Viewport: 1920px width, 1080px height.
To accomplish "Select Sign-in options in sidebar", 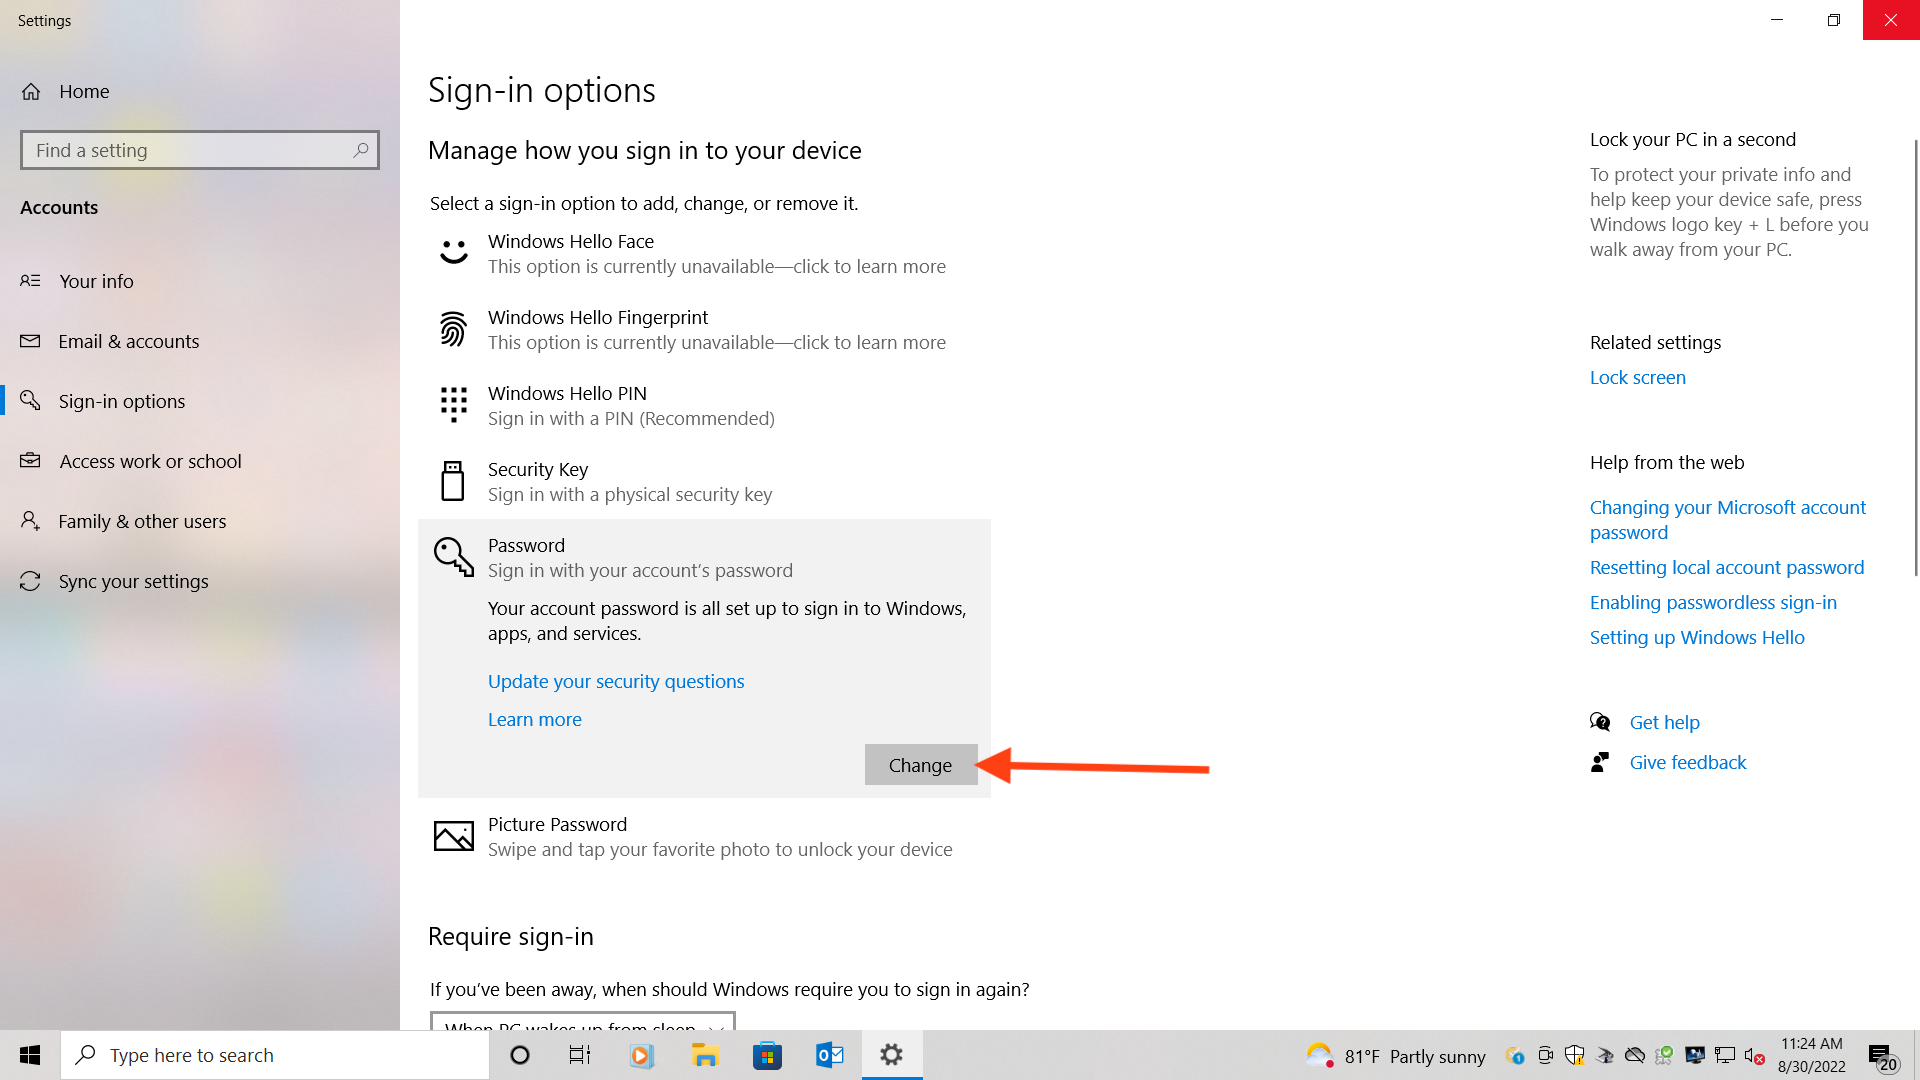I will point(200,401).
